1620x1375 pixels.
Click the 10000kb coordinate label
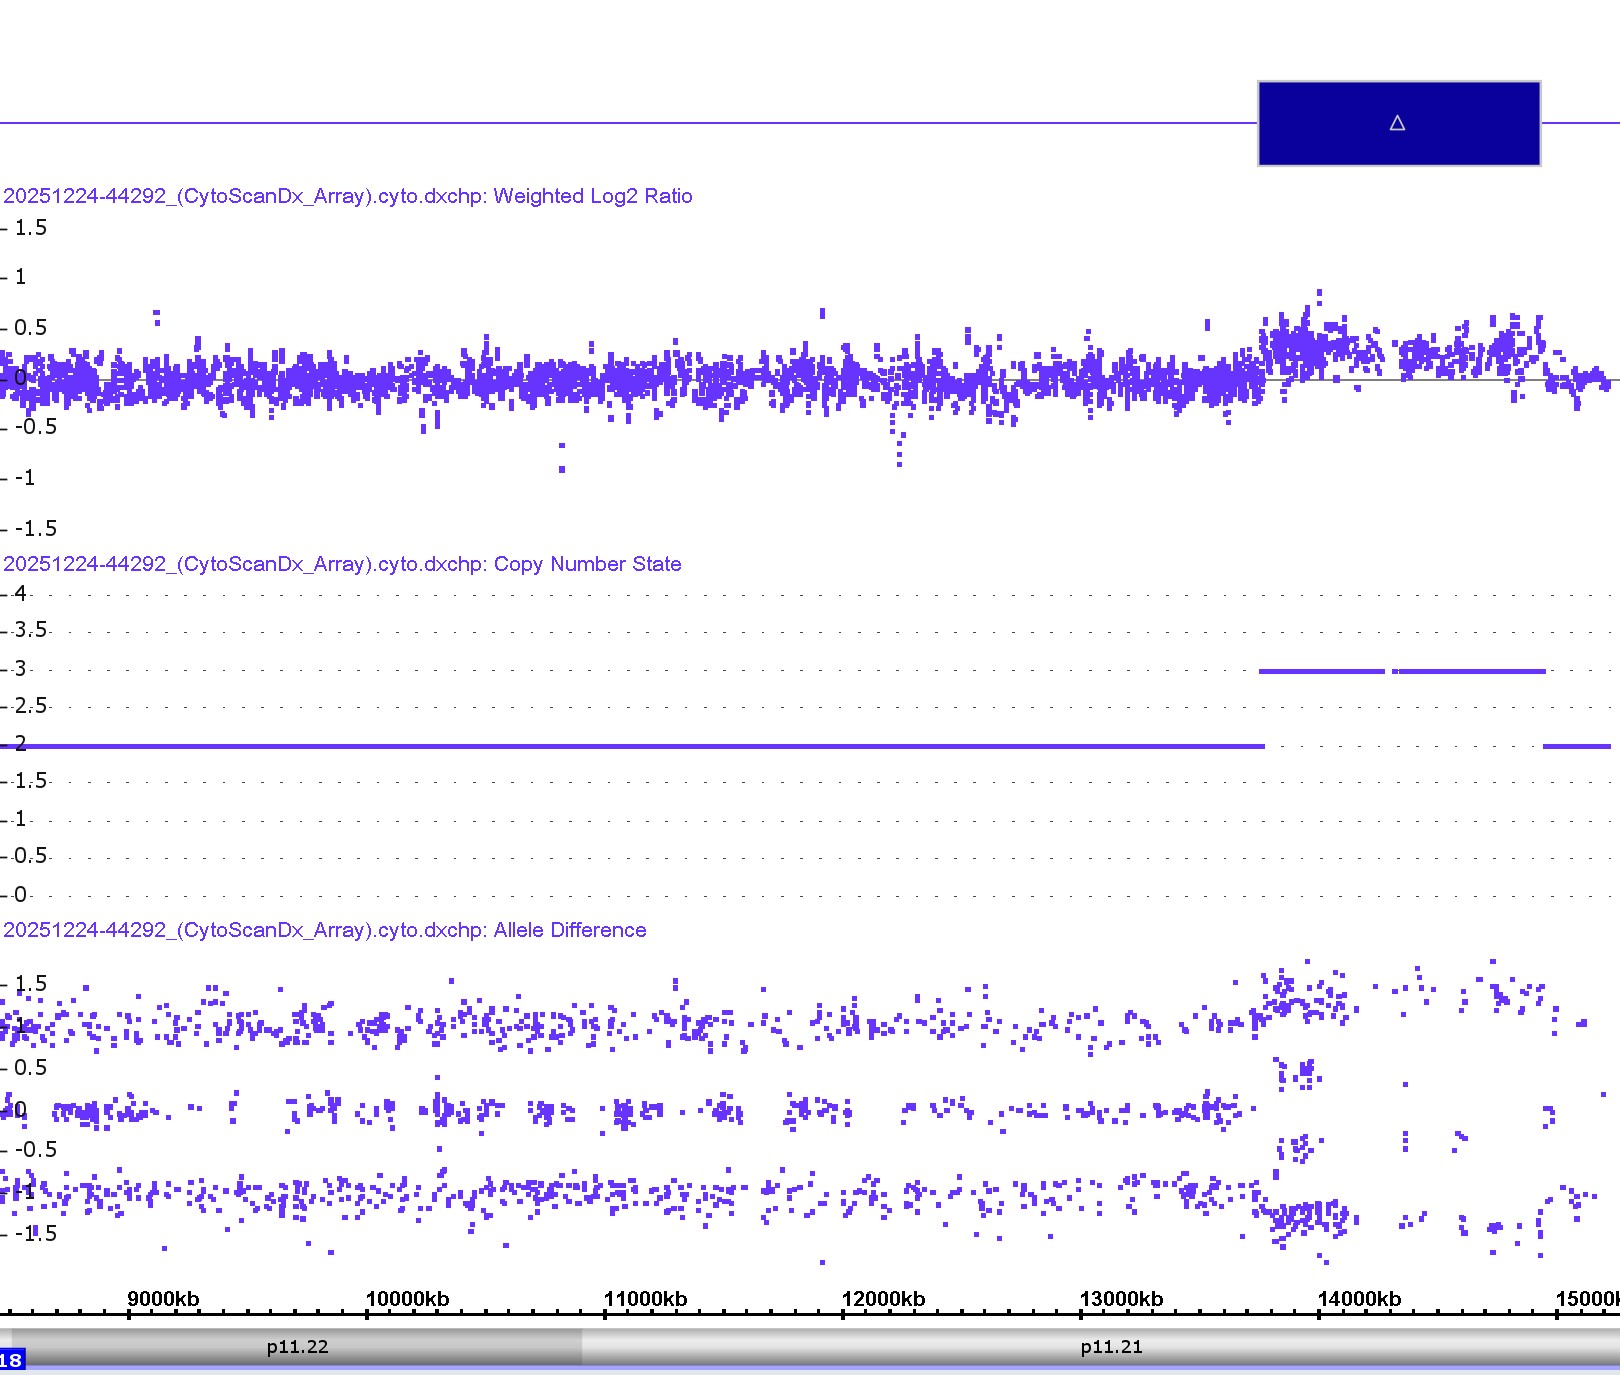(407, 1299)
